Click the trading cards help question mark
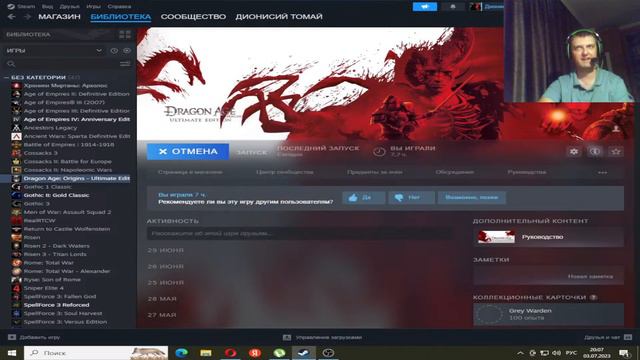This screenshot has width=640, height=360. tap(593, 298)
